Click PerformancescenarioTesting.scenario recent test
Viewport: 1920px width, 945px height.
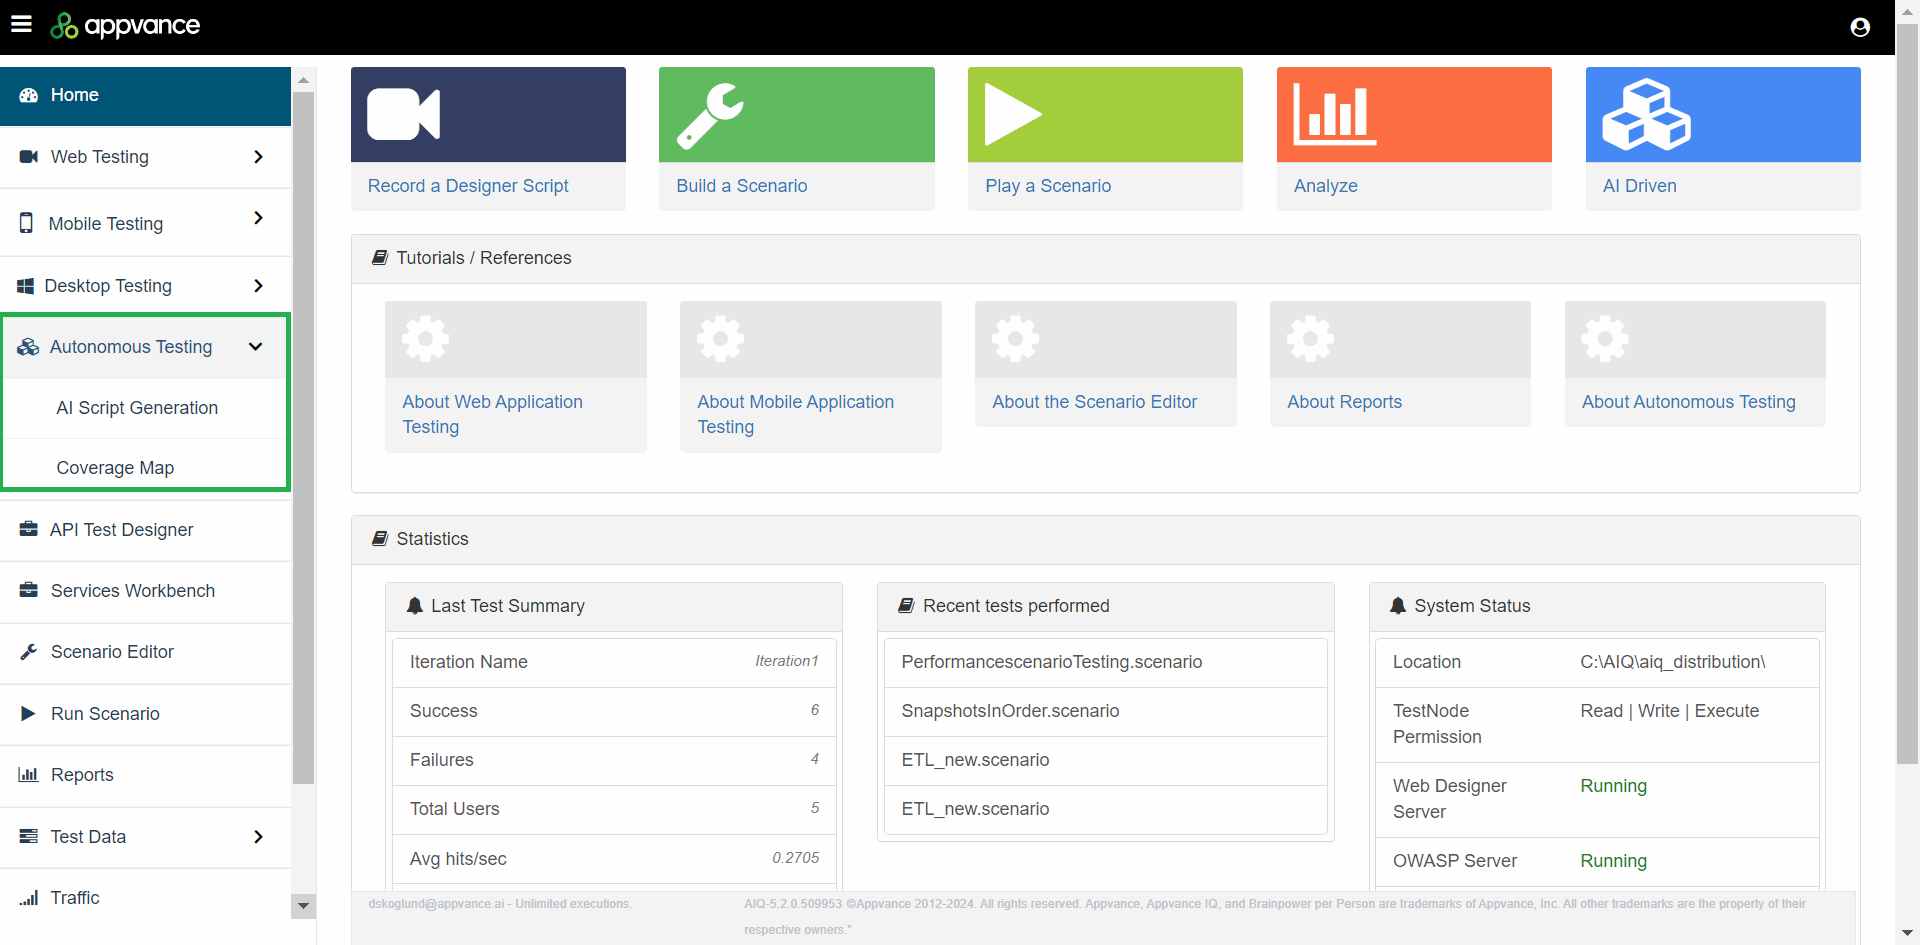(x=1052, y=662)
